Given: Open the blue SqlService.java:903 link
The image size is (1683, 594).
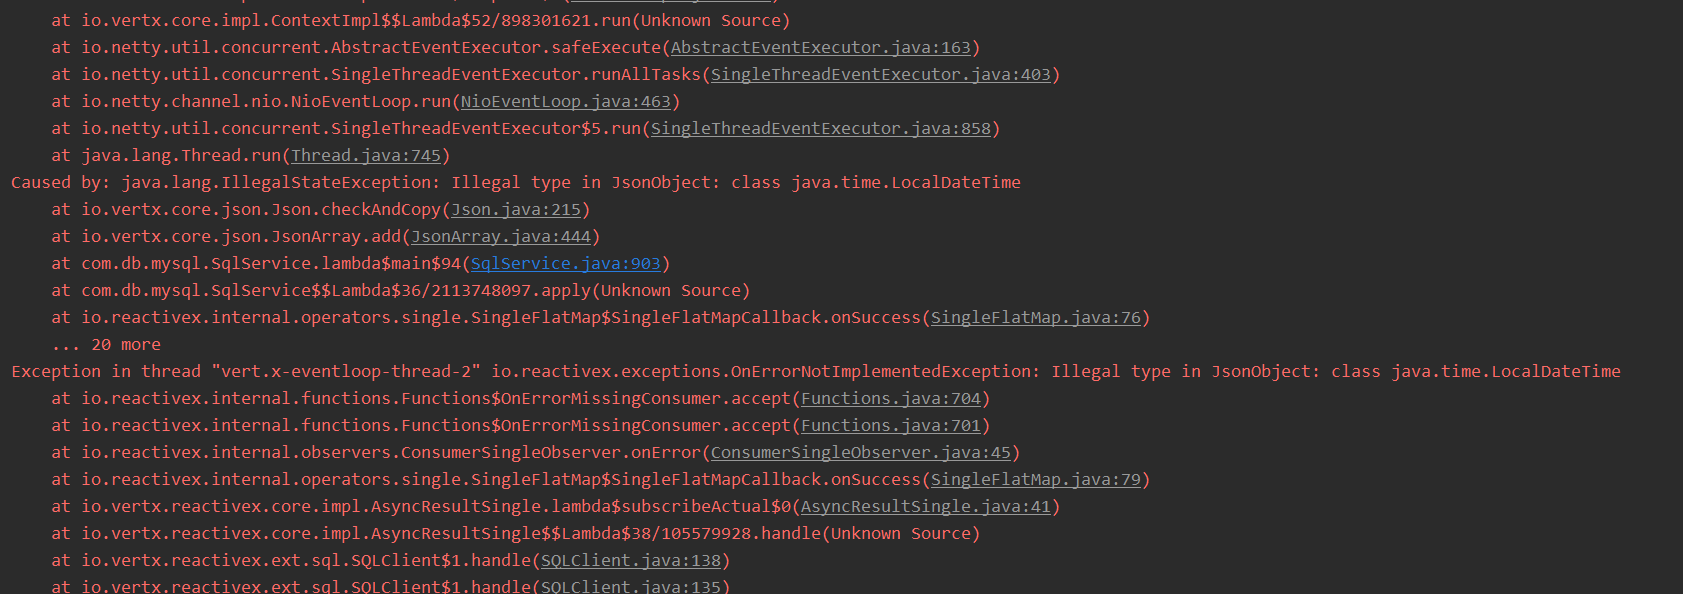Looking at the screenshot, I should pos(566,263).
